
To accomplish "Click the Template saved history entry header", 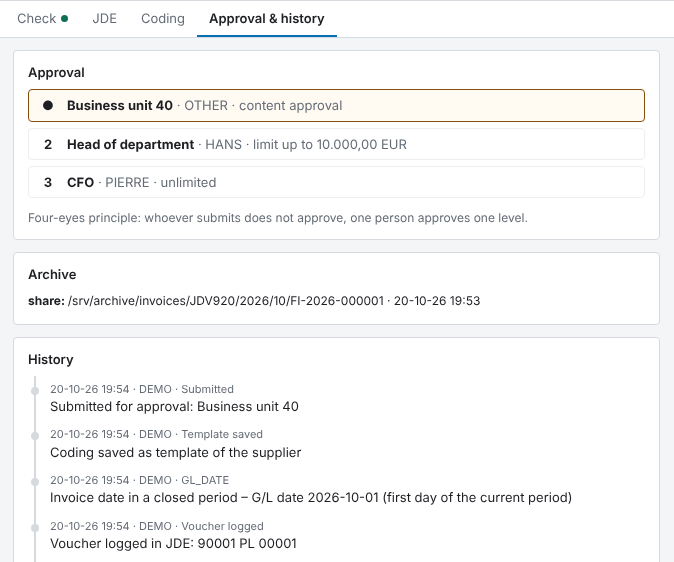I will click(156, 434).
